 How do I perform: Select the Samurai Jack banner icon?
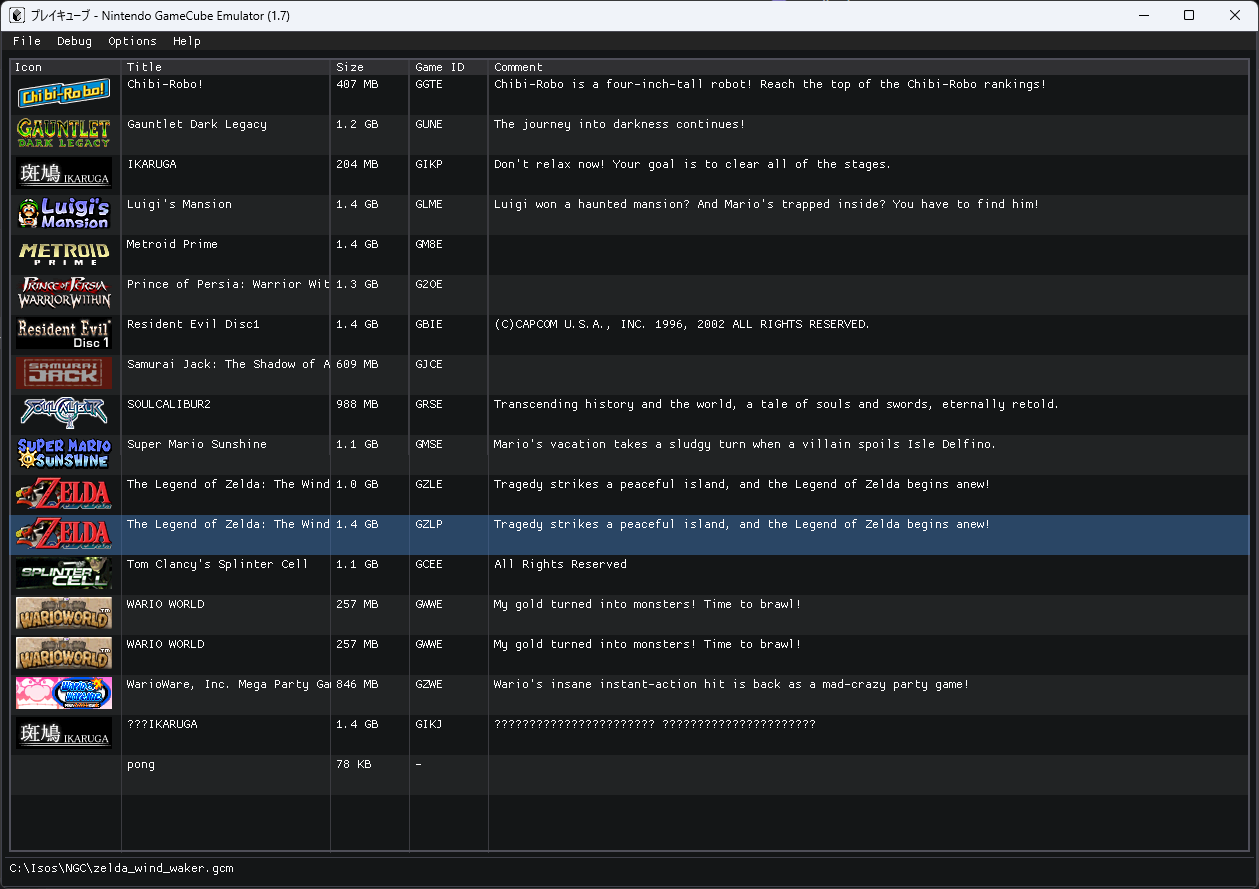[x=64, y=374]
